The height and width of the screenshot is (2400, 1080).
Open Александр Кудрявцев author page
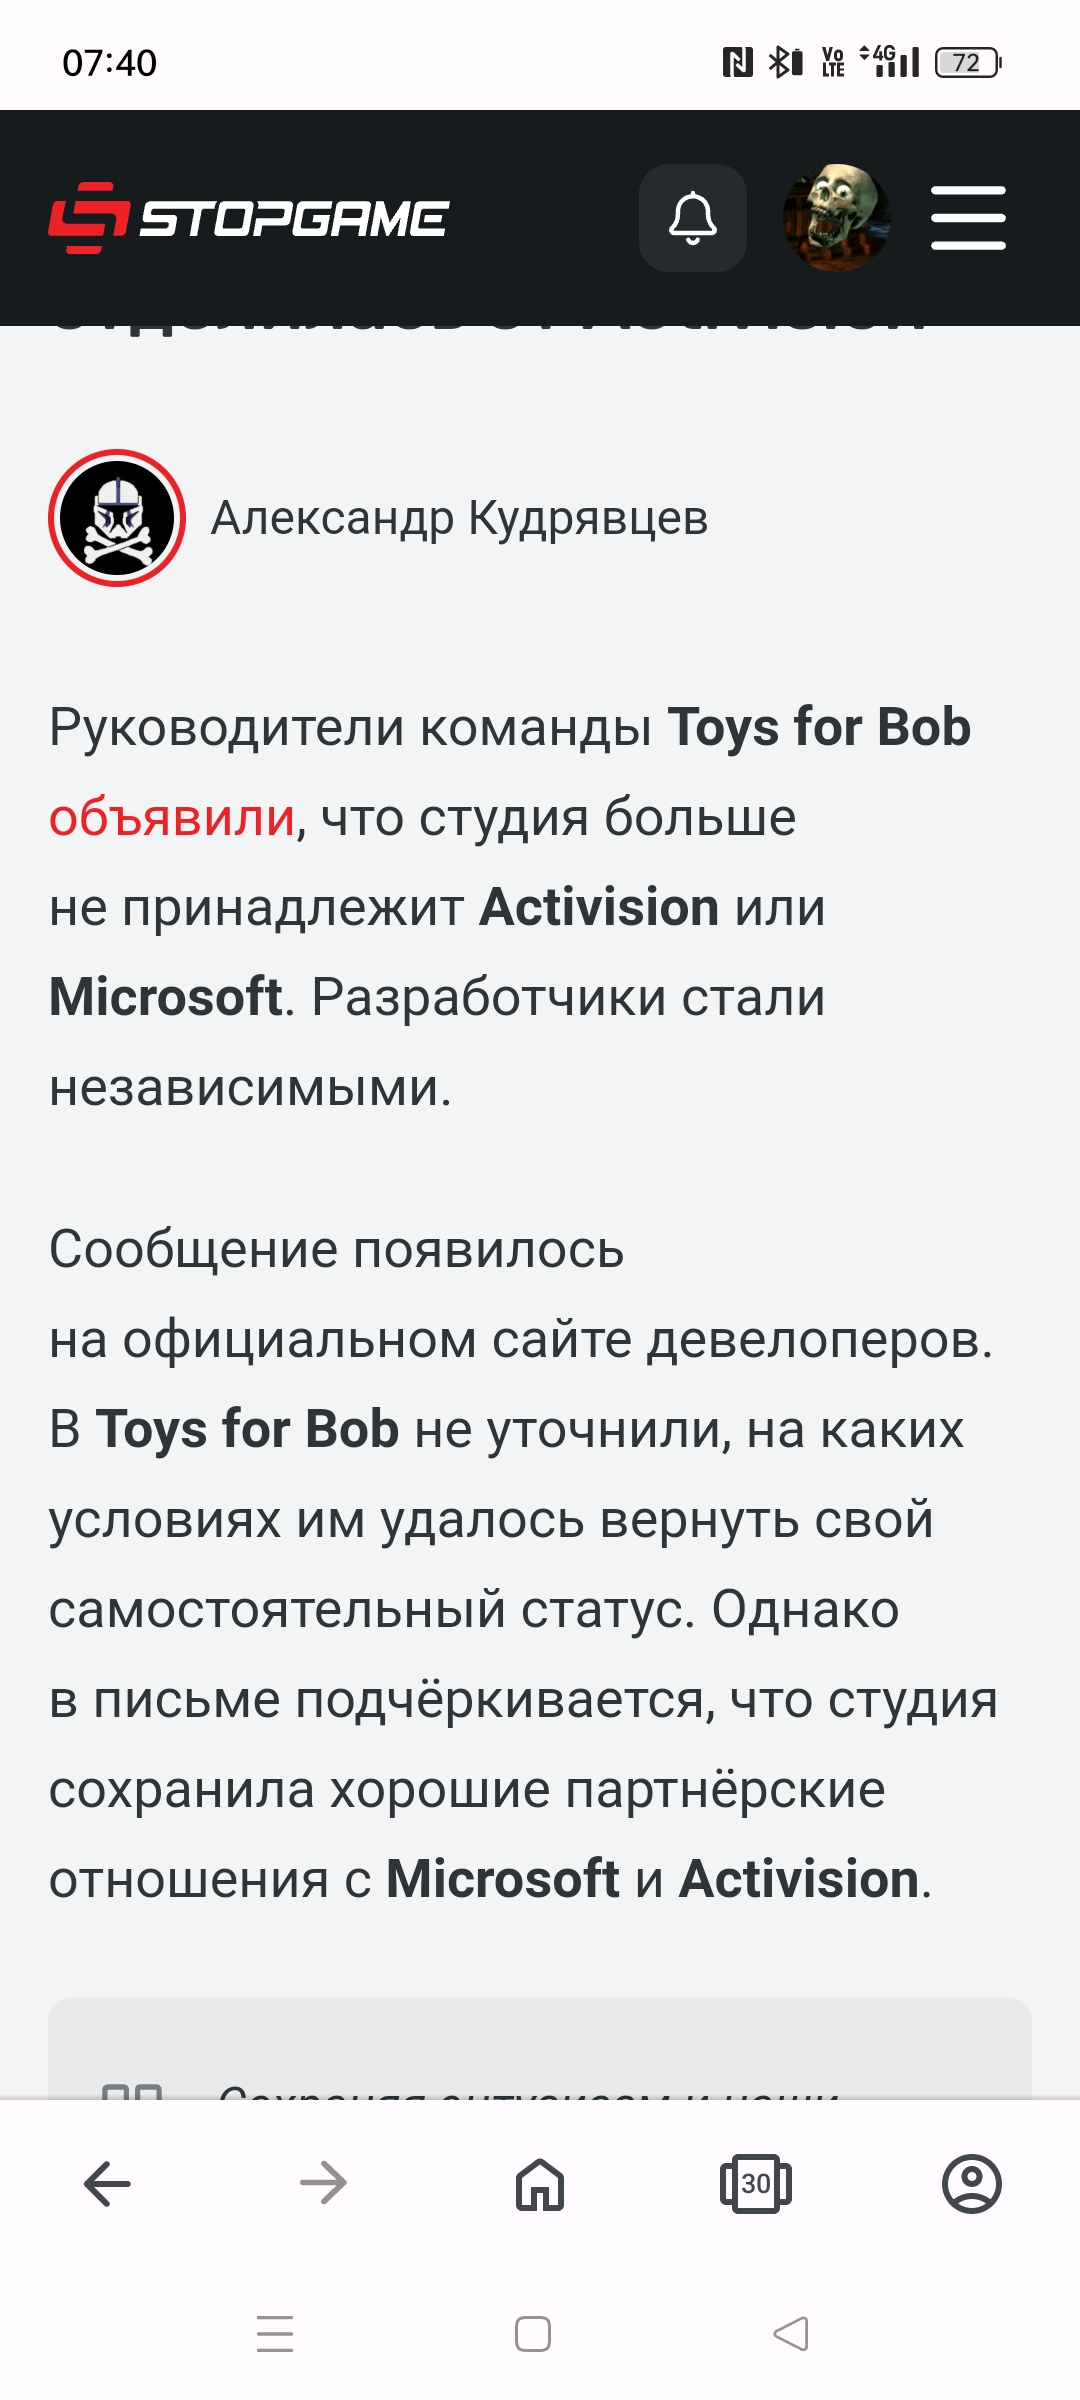(x=459, y=518)
